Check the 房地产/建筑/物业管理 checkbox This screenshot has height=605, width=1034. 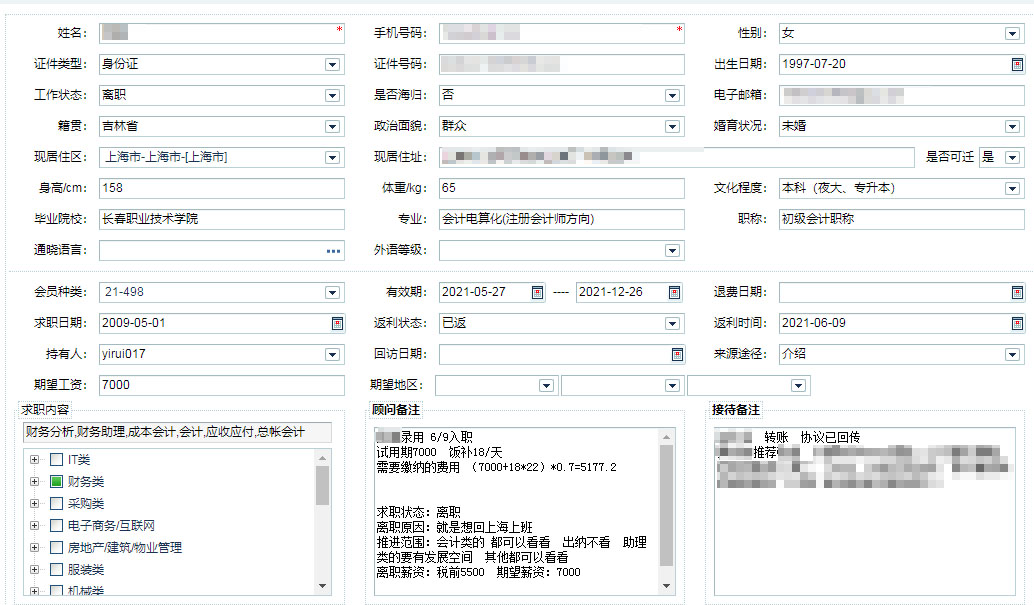tap(57, 548)
